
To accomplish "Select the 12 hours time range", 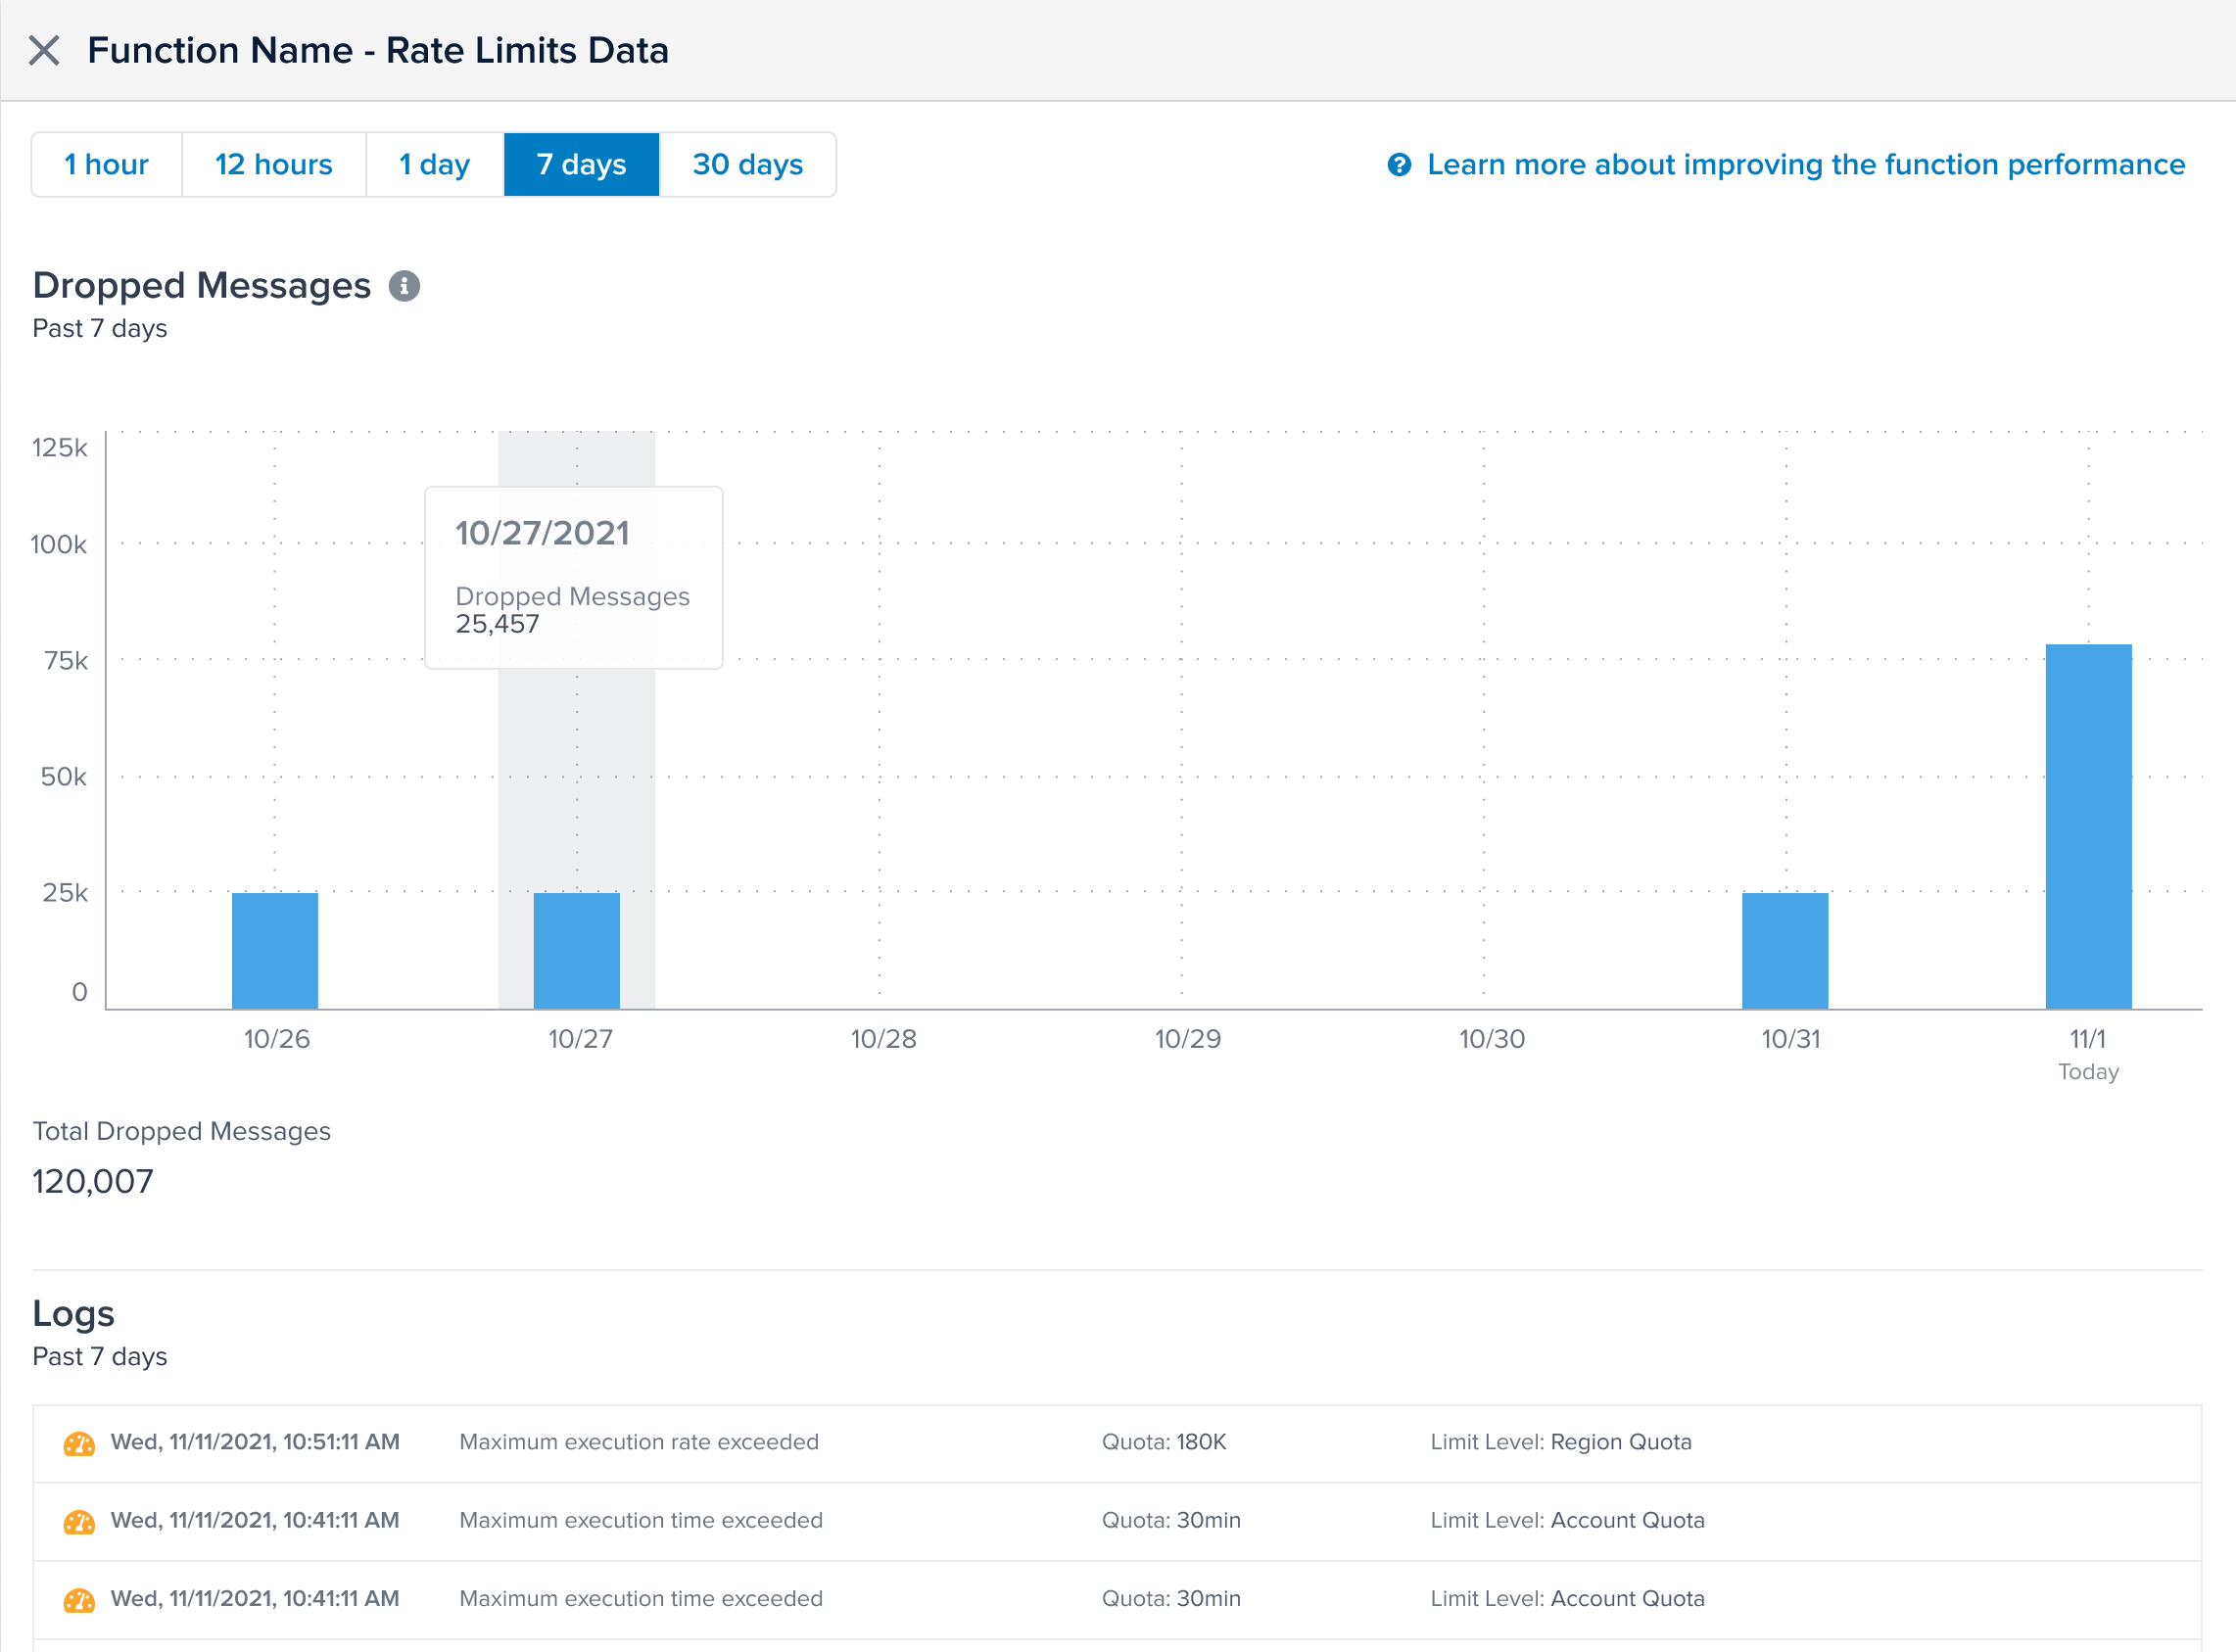I will 274,165.
